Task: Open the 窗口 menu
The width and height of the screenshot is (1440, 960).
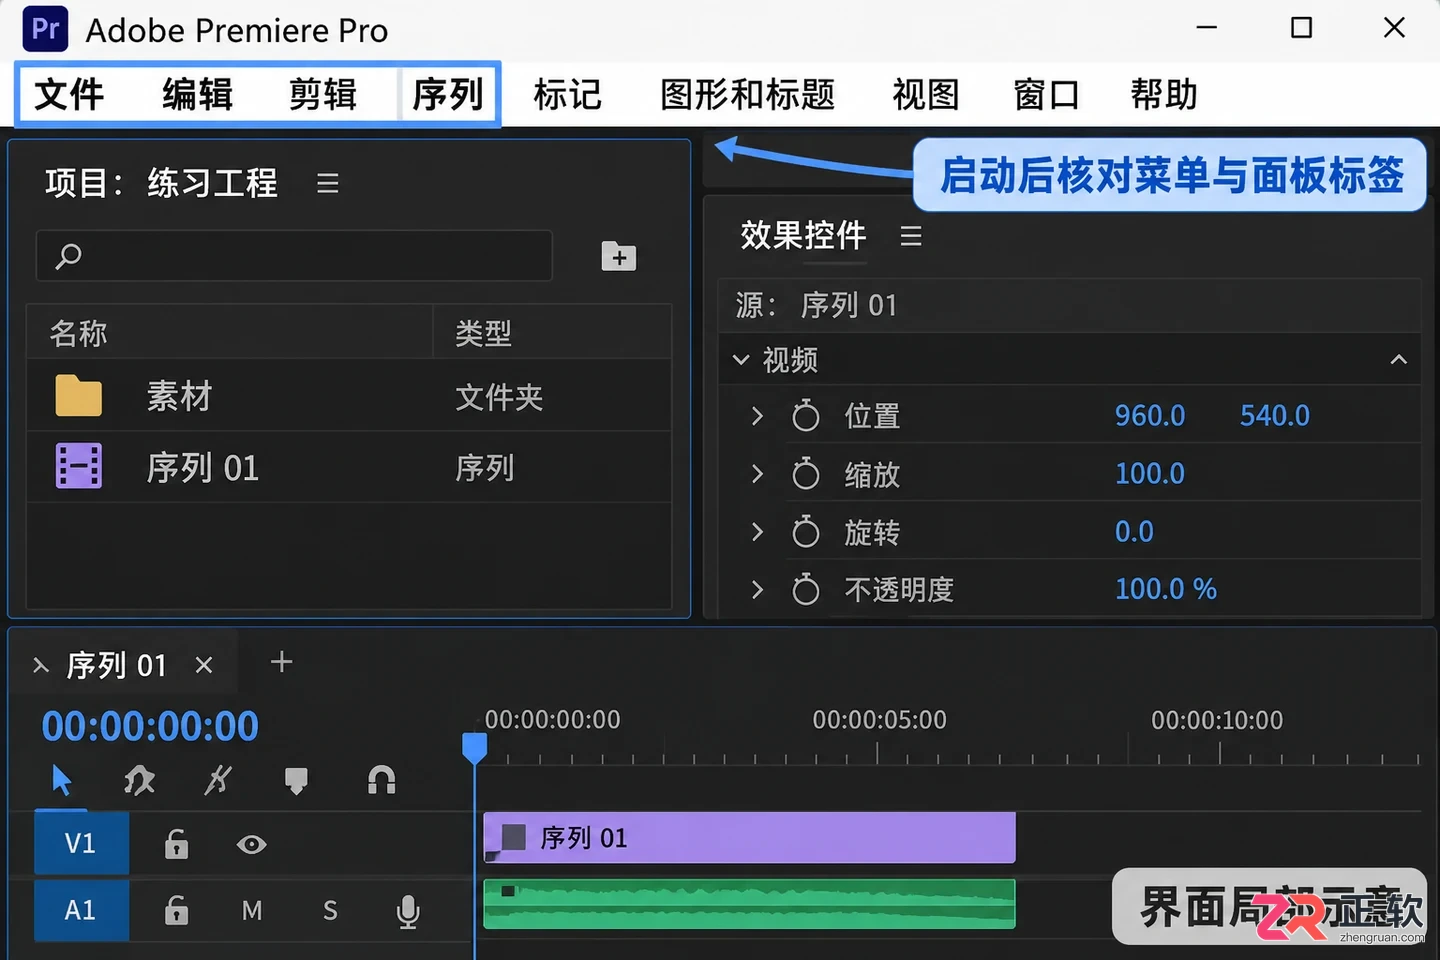Action: (1046, 95)
